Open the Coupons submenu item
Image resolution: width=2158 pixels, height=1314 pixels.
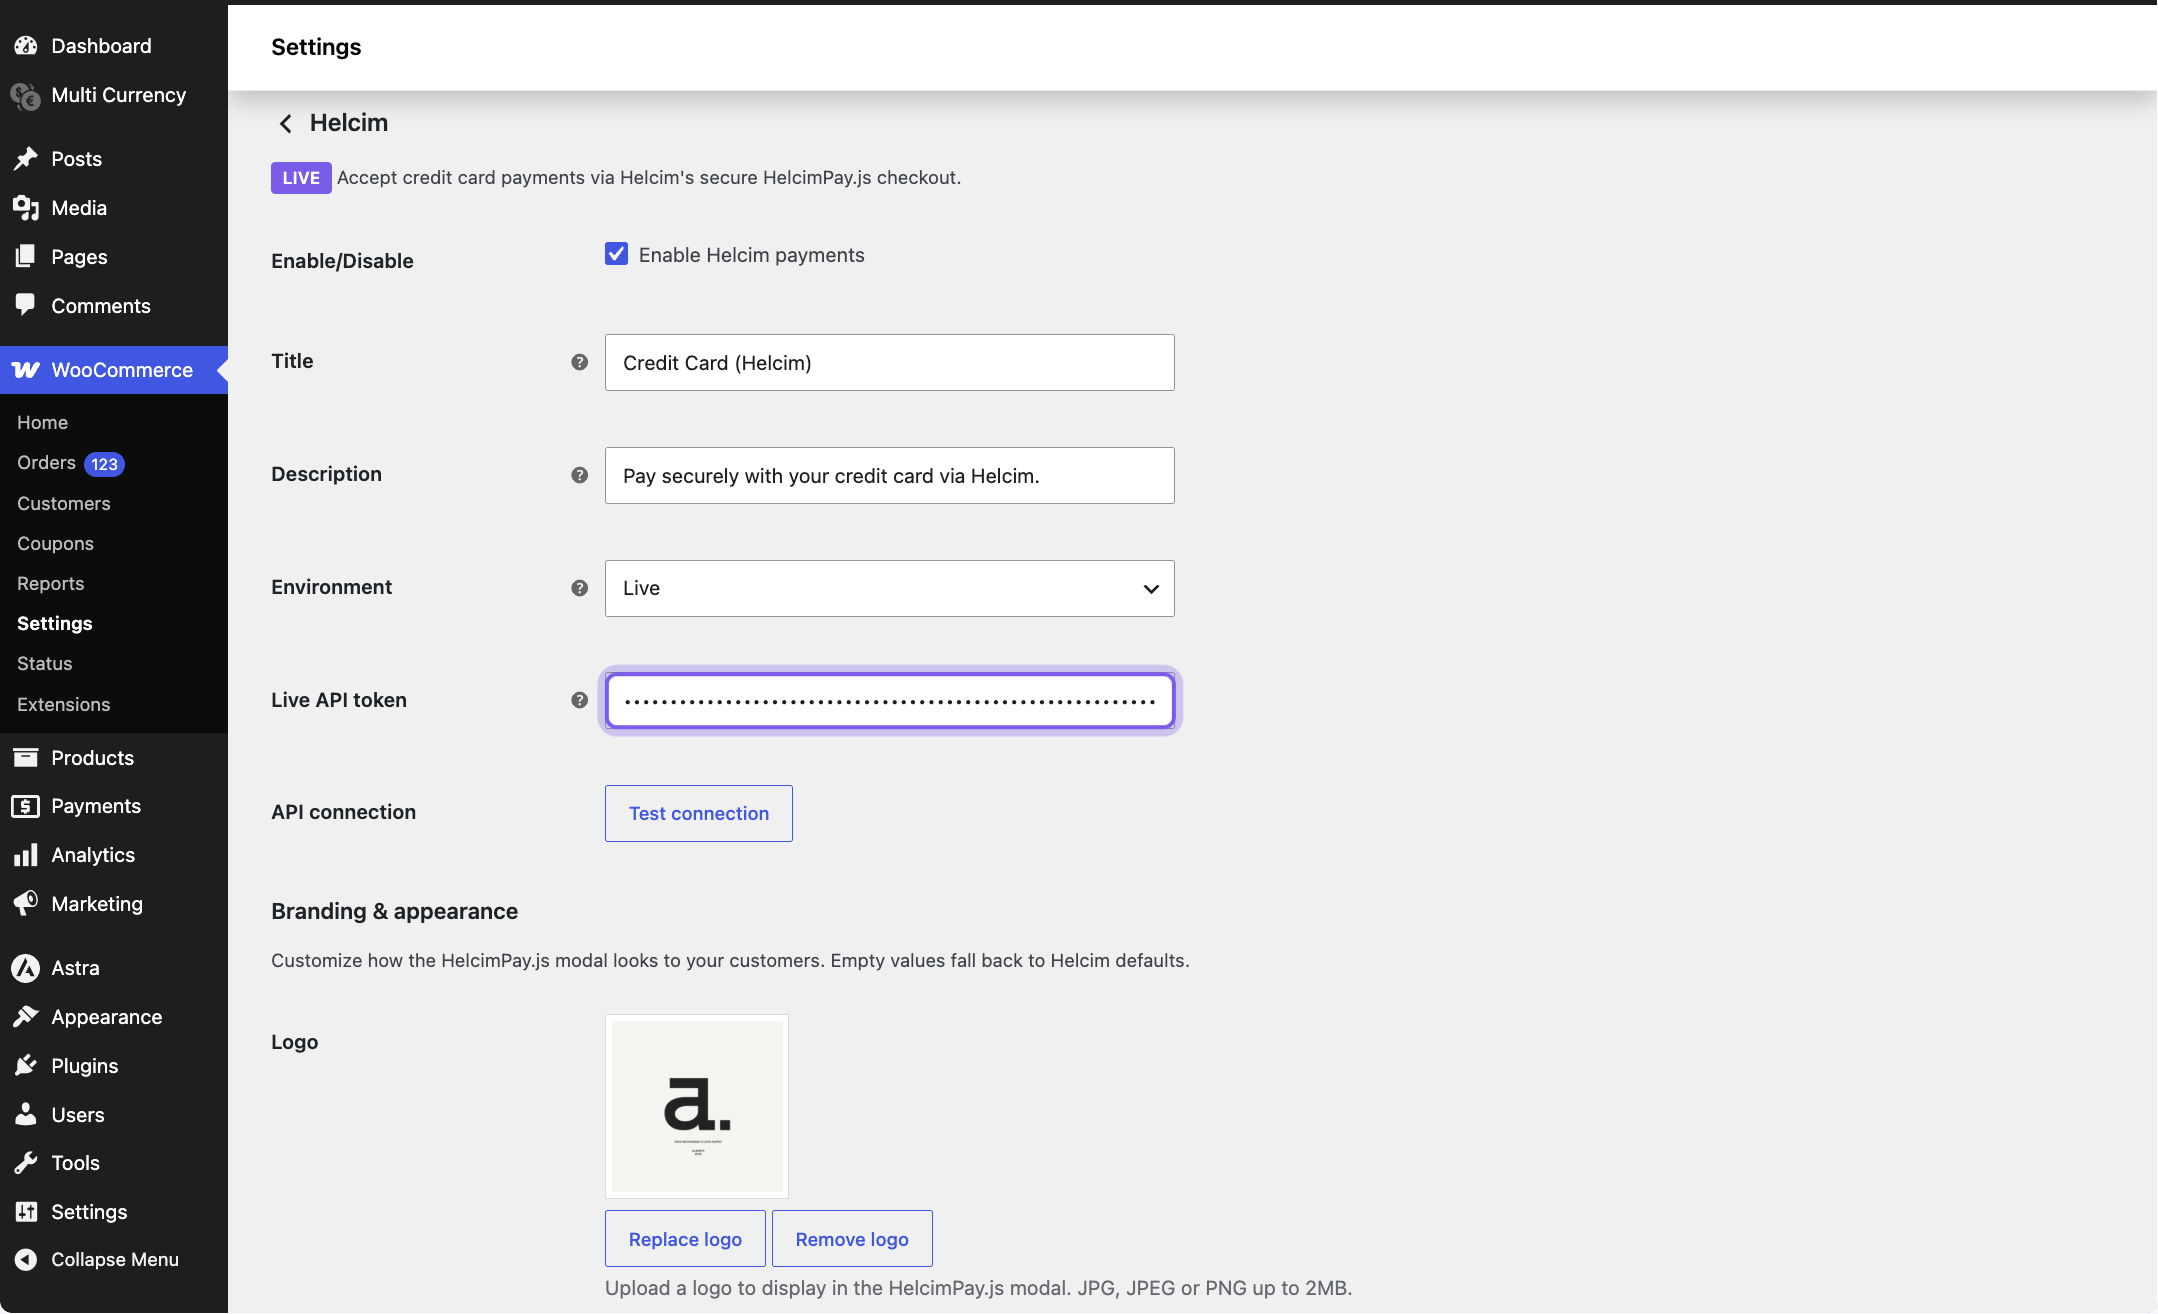(55, 544)
